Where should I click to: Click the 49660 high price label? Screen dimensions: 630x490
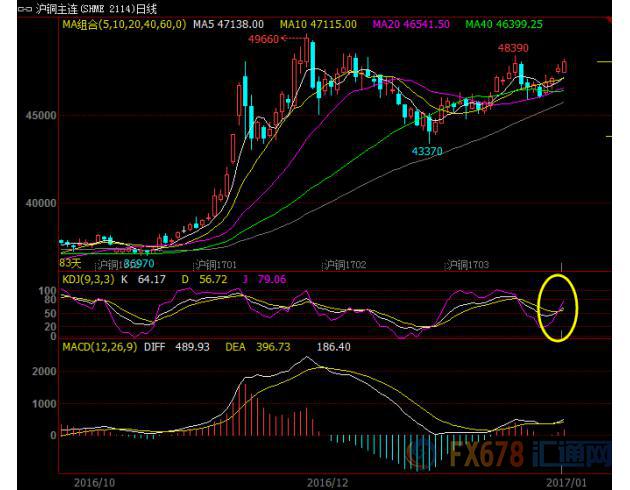pyautogui.click(x=263, y=39)
